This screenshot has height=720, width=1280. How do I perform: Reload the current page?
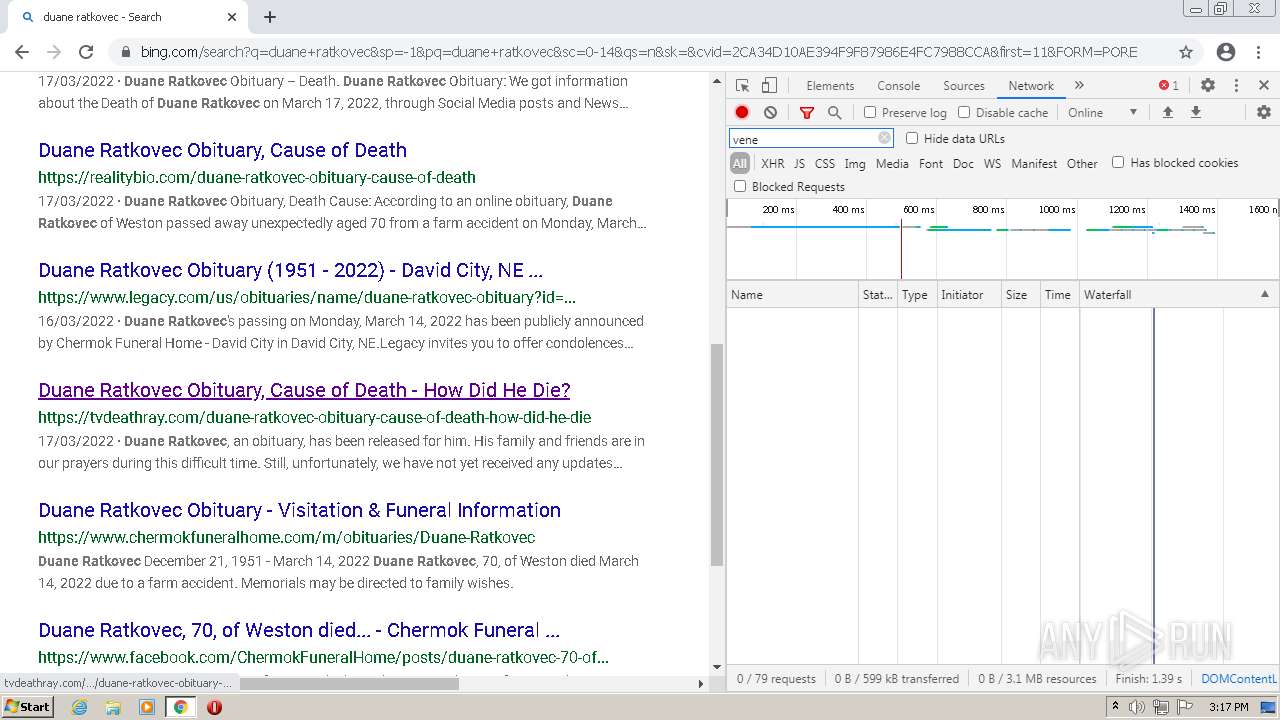point(86,52)
